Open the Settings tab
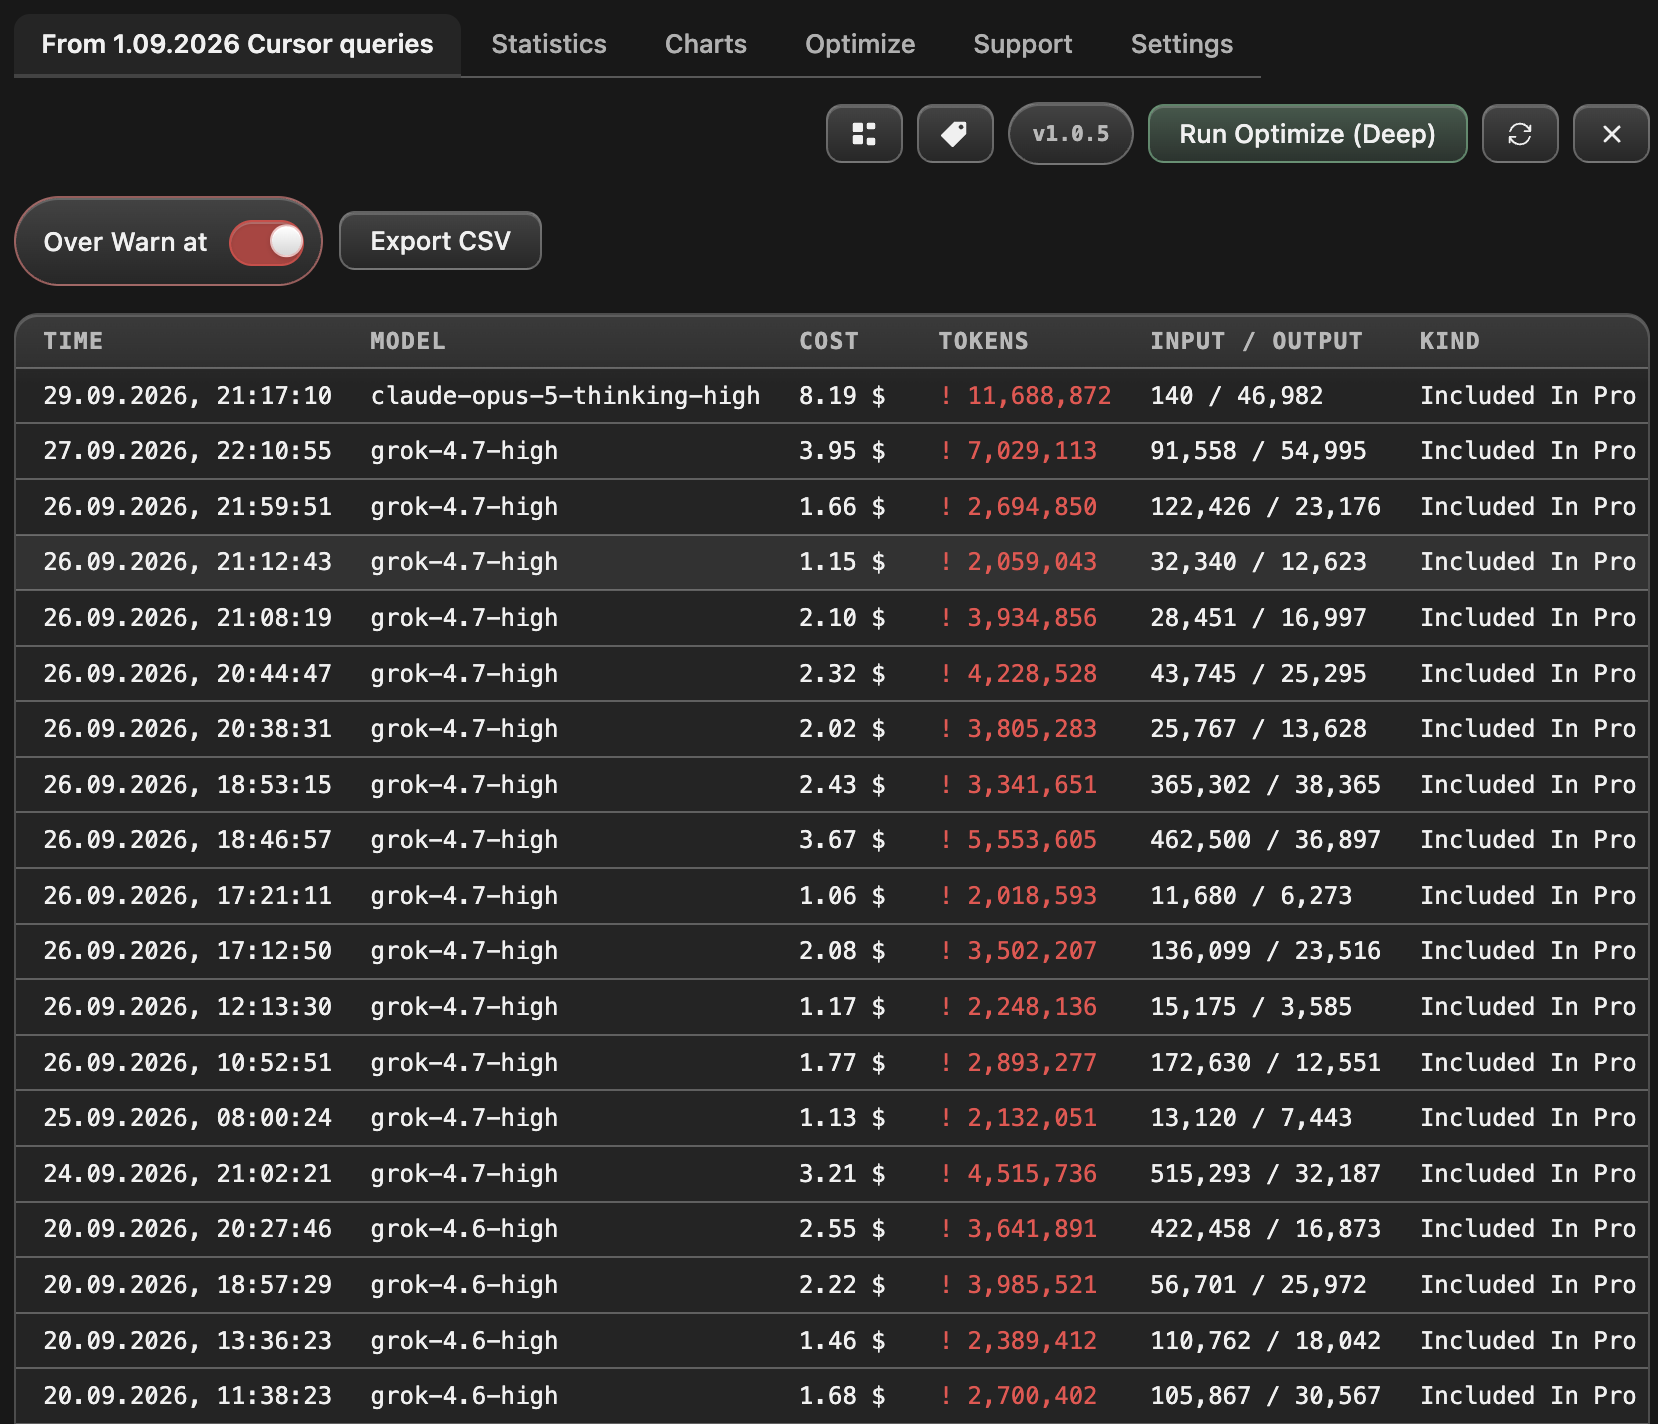The image size is (1658, 1424). click(x=1182, y=44)
